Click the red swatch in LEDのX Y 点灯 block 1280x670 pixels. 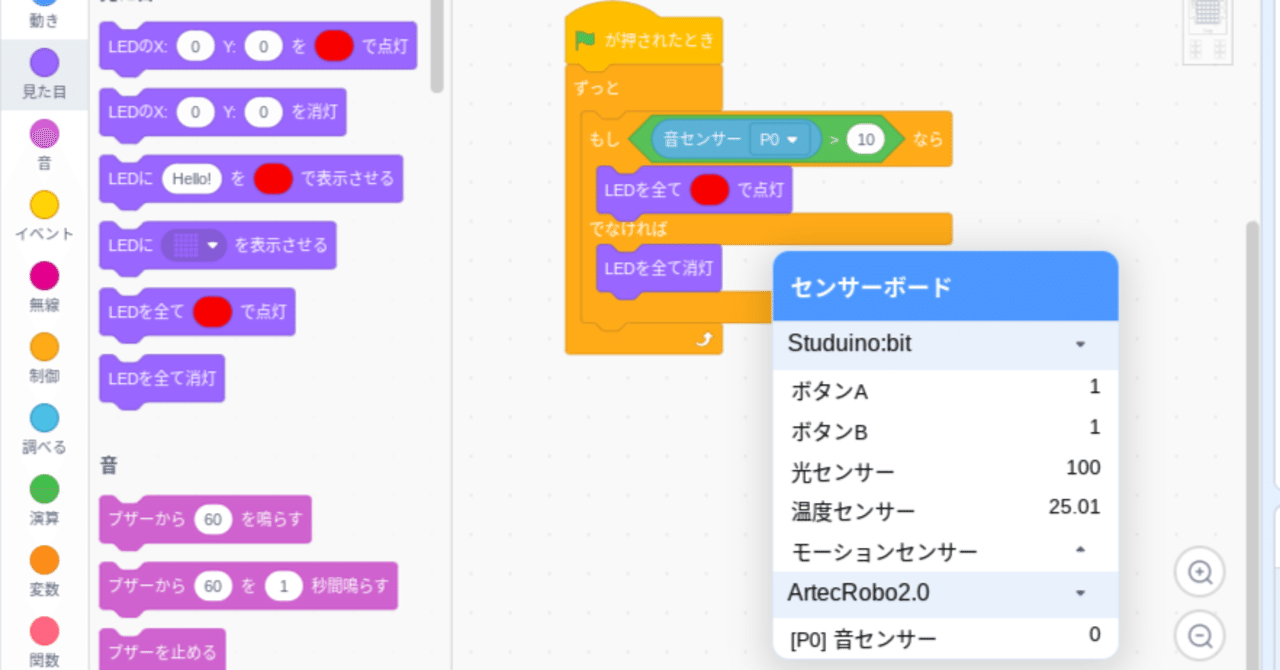point(334,45)
